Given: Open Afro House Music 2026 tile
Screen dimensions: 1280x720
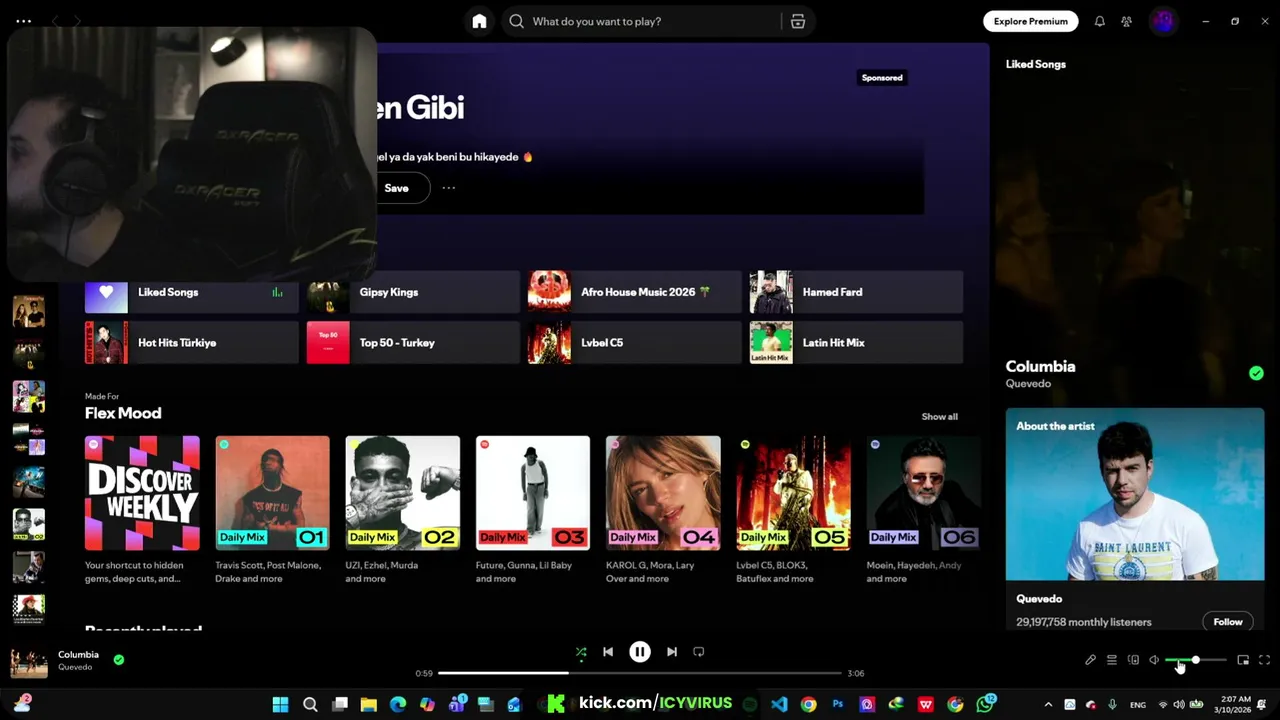Looking at the screenshot, I should pos(634,292).
